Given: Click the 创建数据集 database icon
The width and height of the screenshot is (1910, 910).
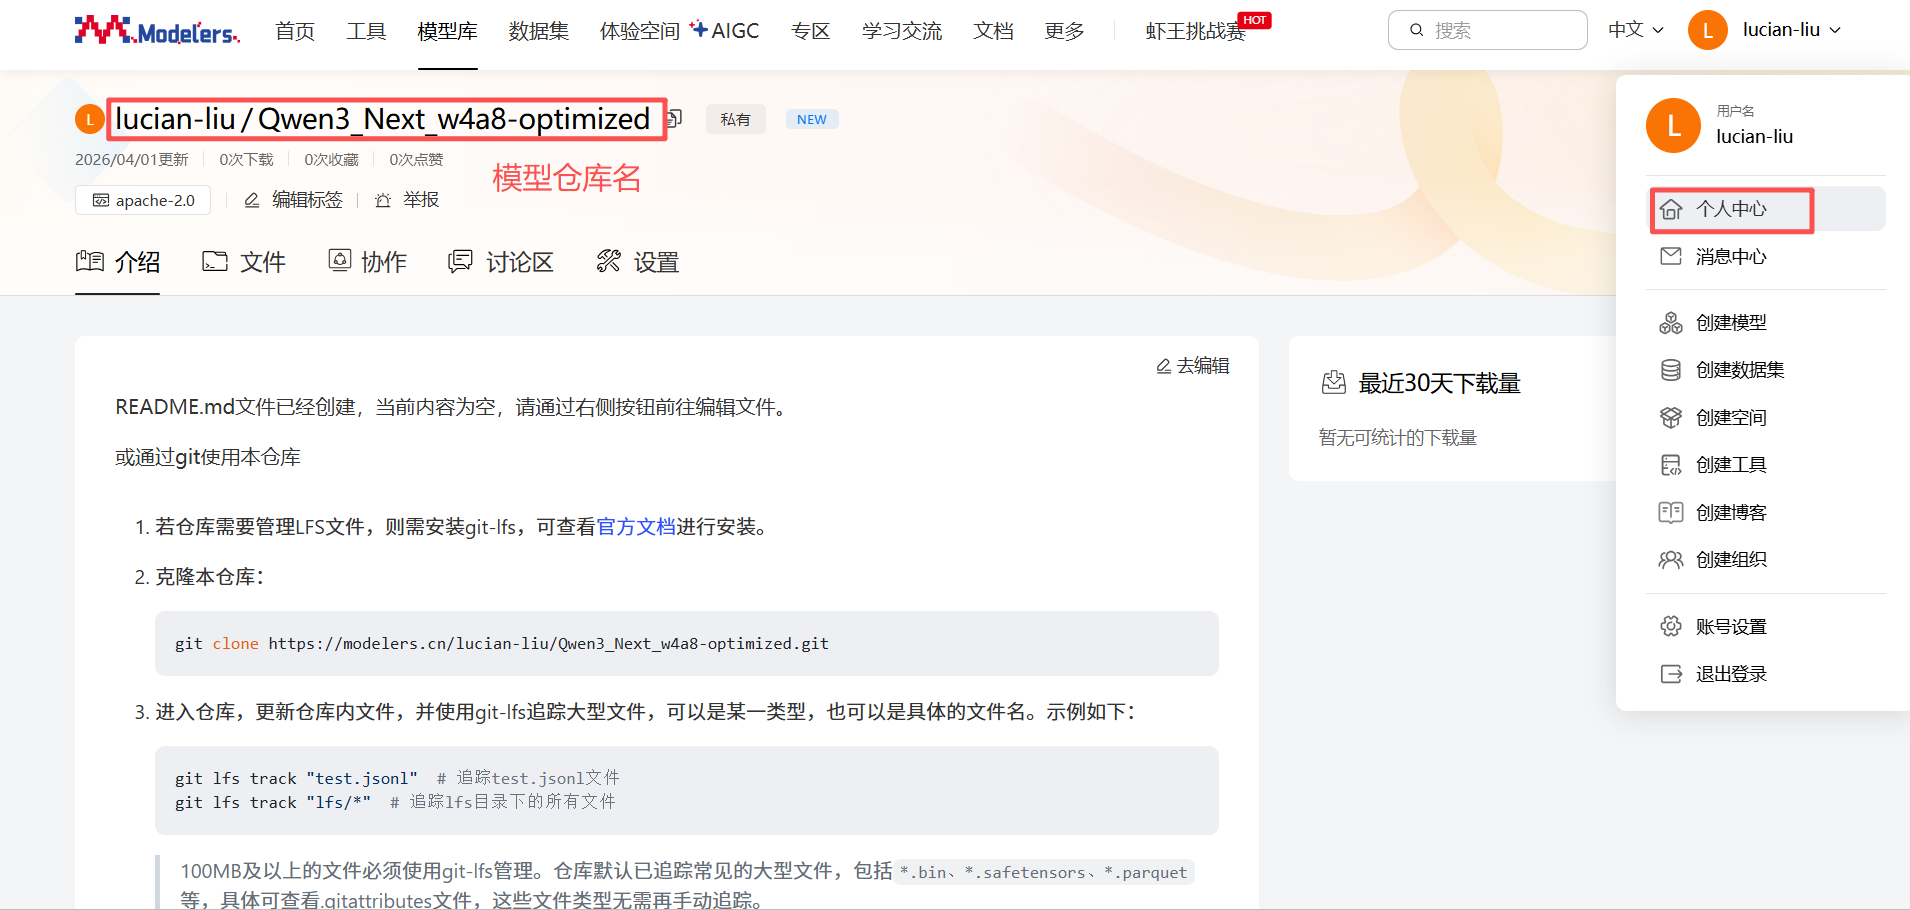Looking at the screenshot, I should click(1670, 370).
